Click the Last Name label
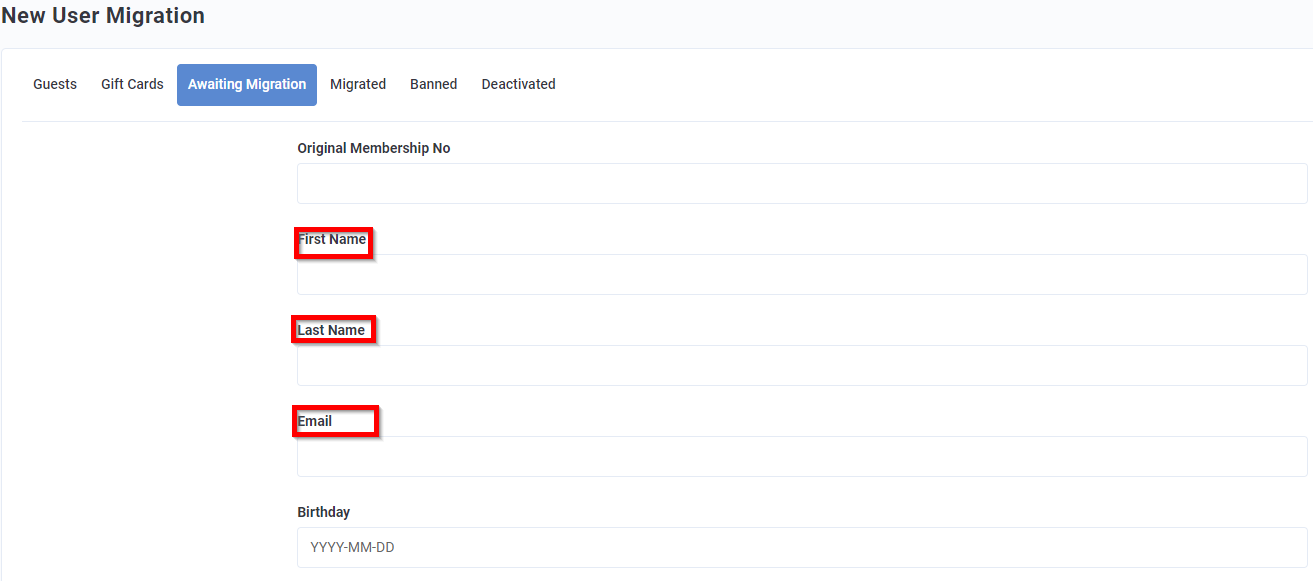The image size is (1313, 581). (x=330, y=328)
